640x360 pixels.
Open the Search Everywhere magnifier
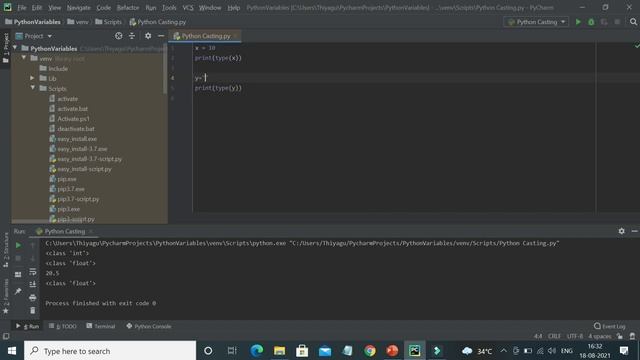tap(633, 22)
